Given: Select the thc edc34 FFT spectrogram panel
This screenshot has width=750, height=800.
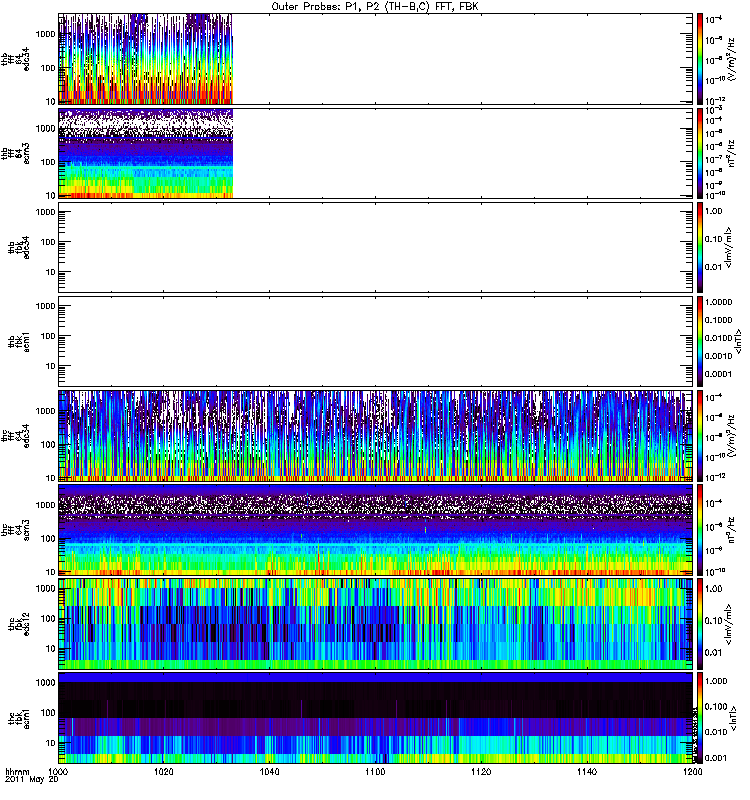Looking at the screenshot, I should (374, 436).
